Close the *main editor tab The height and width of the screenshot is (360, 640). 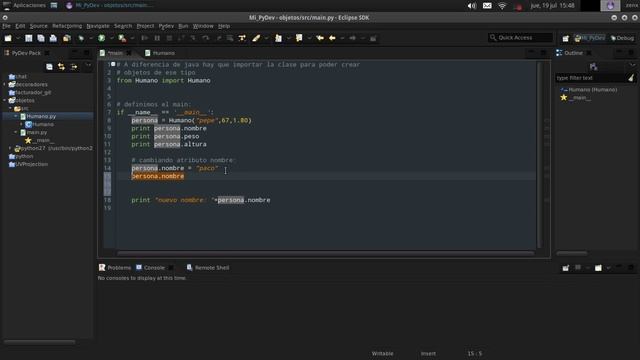coord(129,53)
